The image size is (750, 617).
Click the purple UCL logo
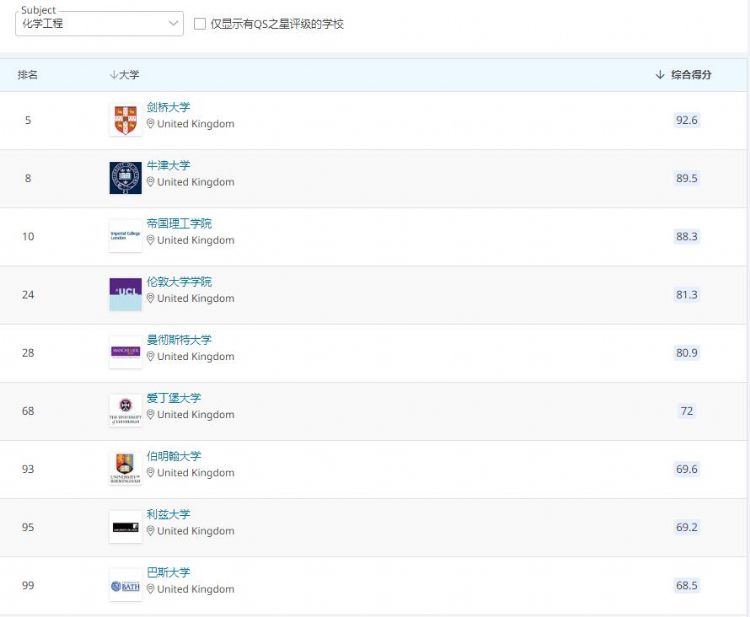click(125, 294)
